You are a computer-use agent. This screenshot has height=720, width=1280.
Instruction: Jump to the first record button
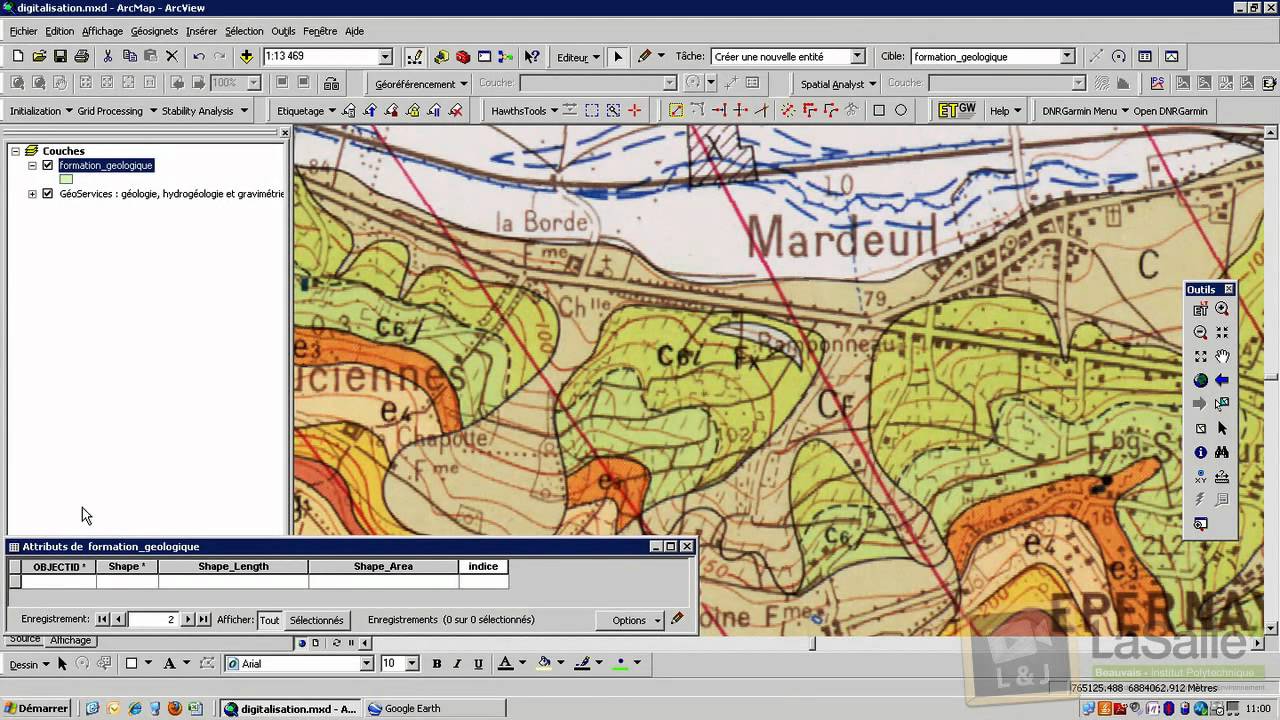click(102, 620)
